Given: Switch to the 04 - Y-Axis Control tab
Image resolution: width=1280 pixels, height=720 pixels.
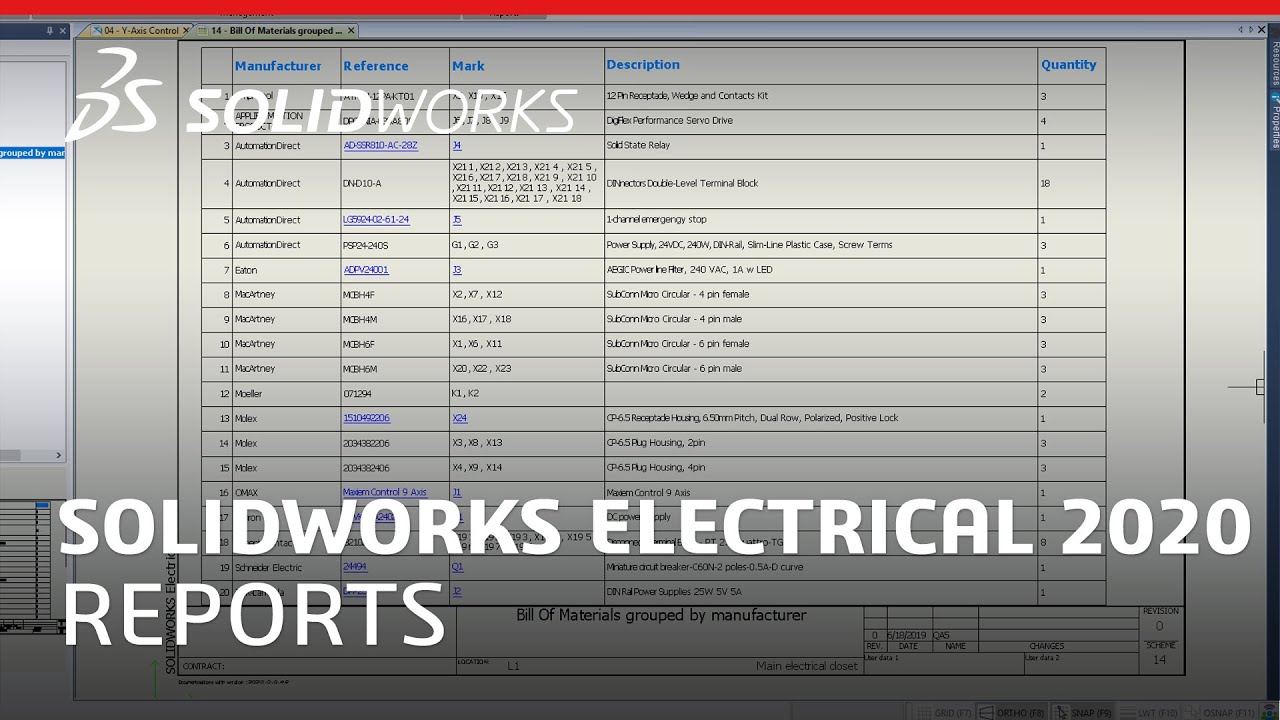Looking at the screenshot, I should click(135, 31).
